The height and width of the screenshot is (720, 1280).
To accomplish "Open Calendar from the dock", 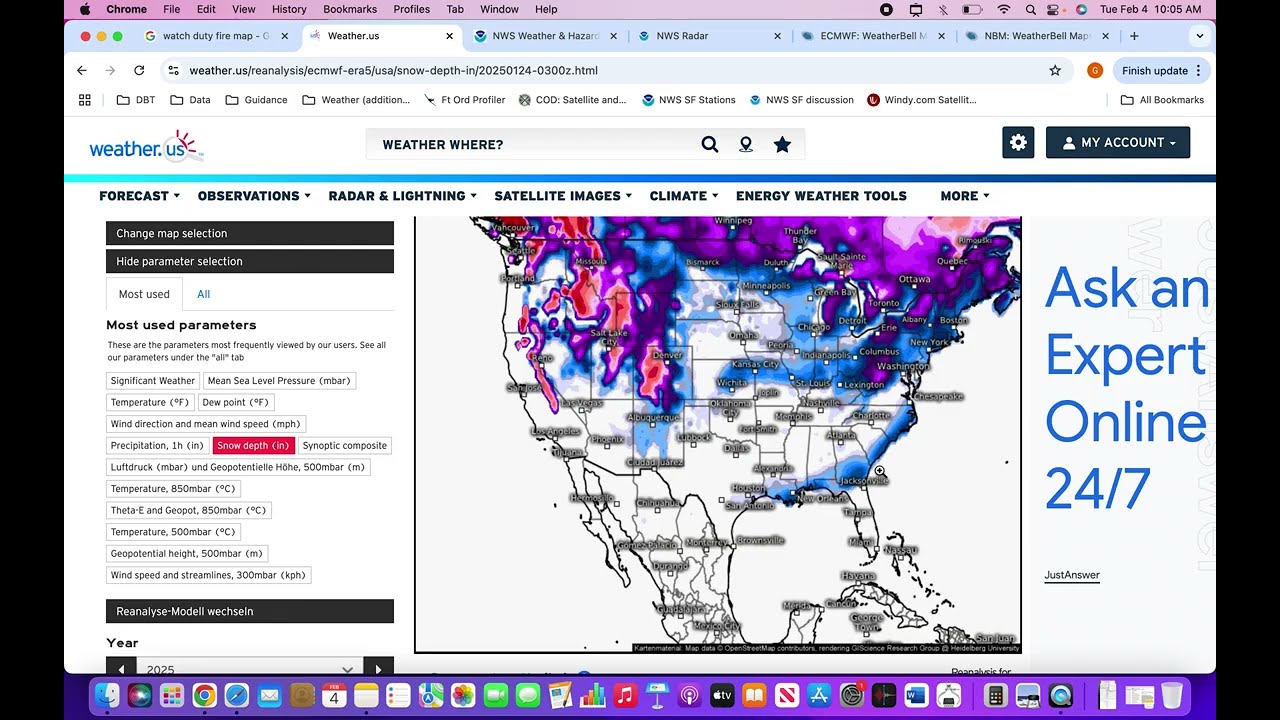I will [x=334, y=695].
